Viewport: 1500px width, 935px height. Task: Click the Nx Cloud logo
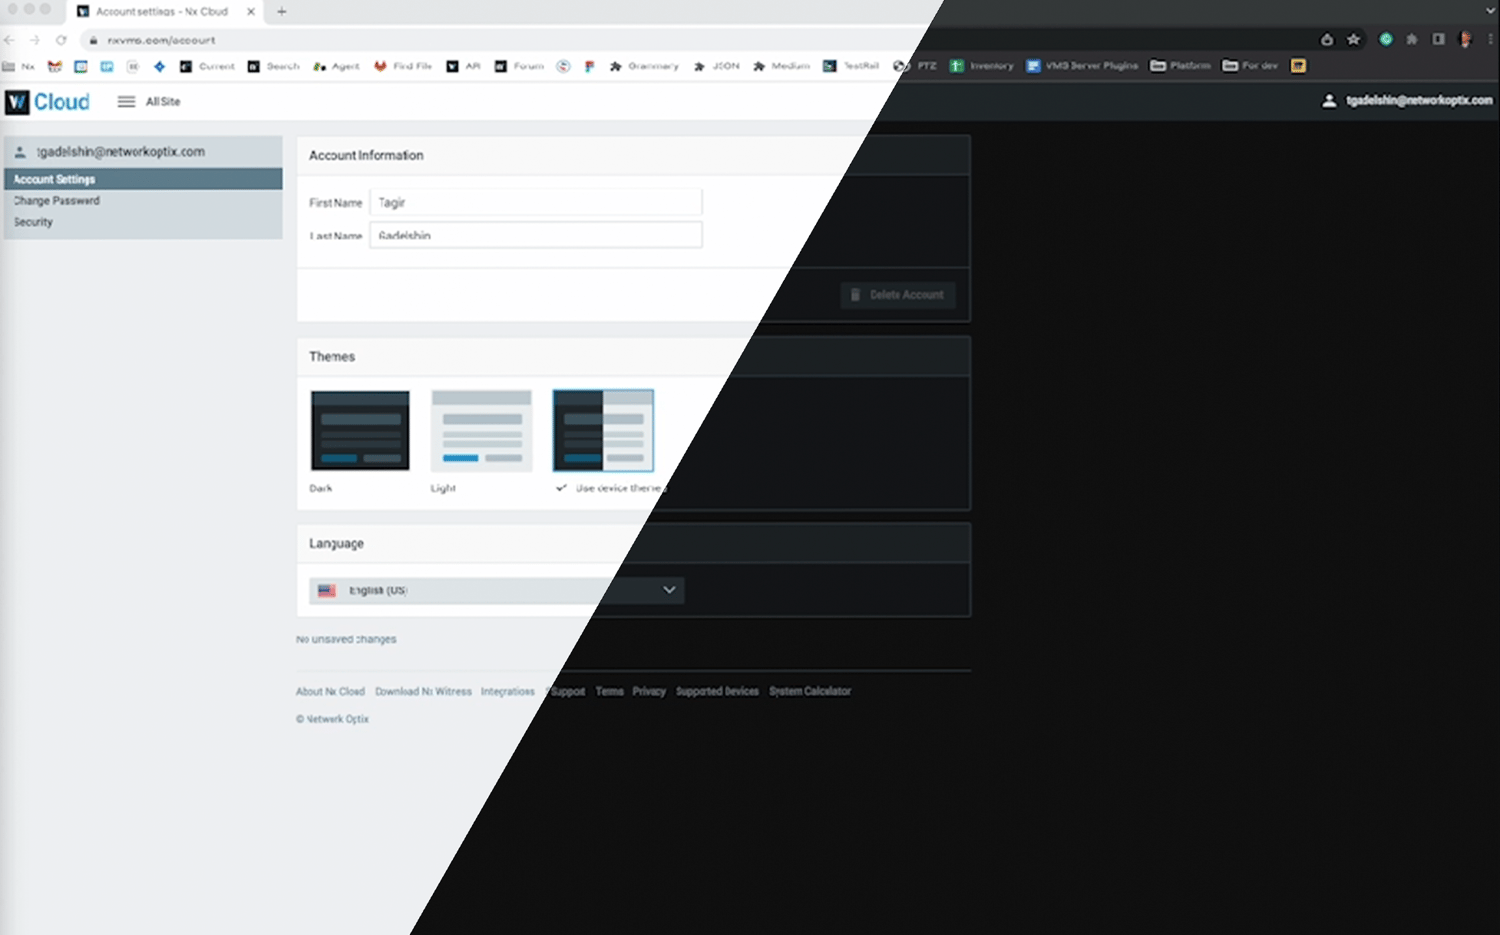(x=47, y=102)
